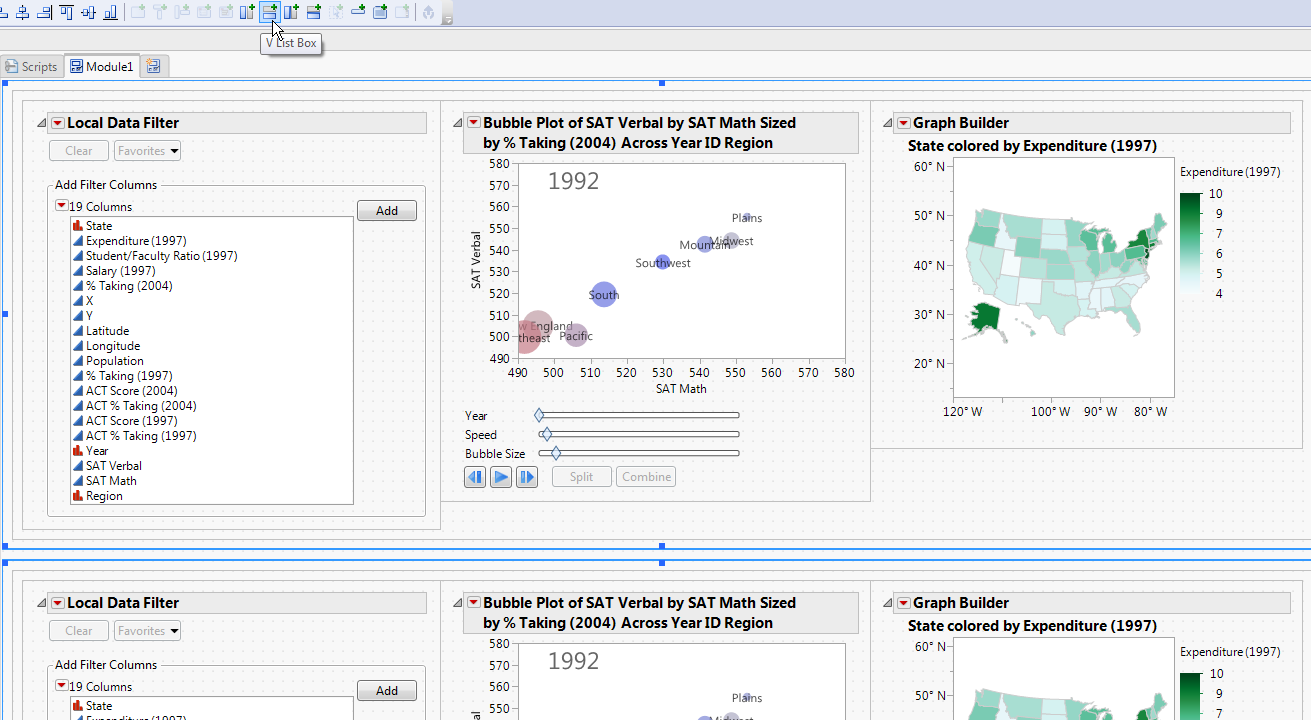The width and height of the screenshot is (1311, 726).
Task: Click the align bottom edges toolbar icon
Action: 110,12
